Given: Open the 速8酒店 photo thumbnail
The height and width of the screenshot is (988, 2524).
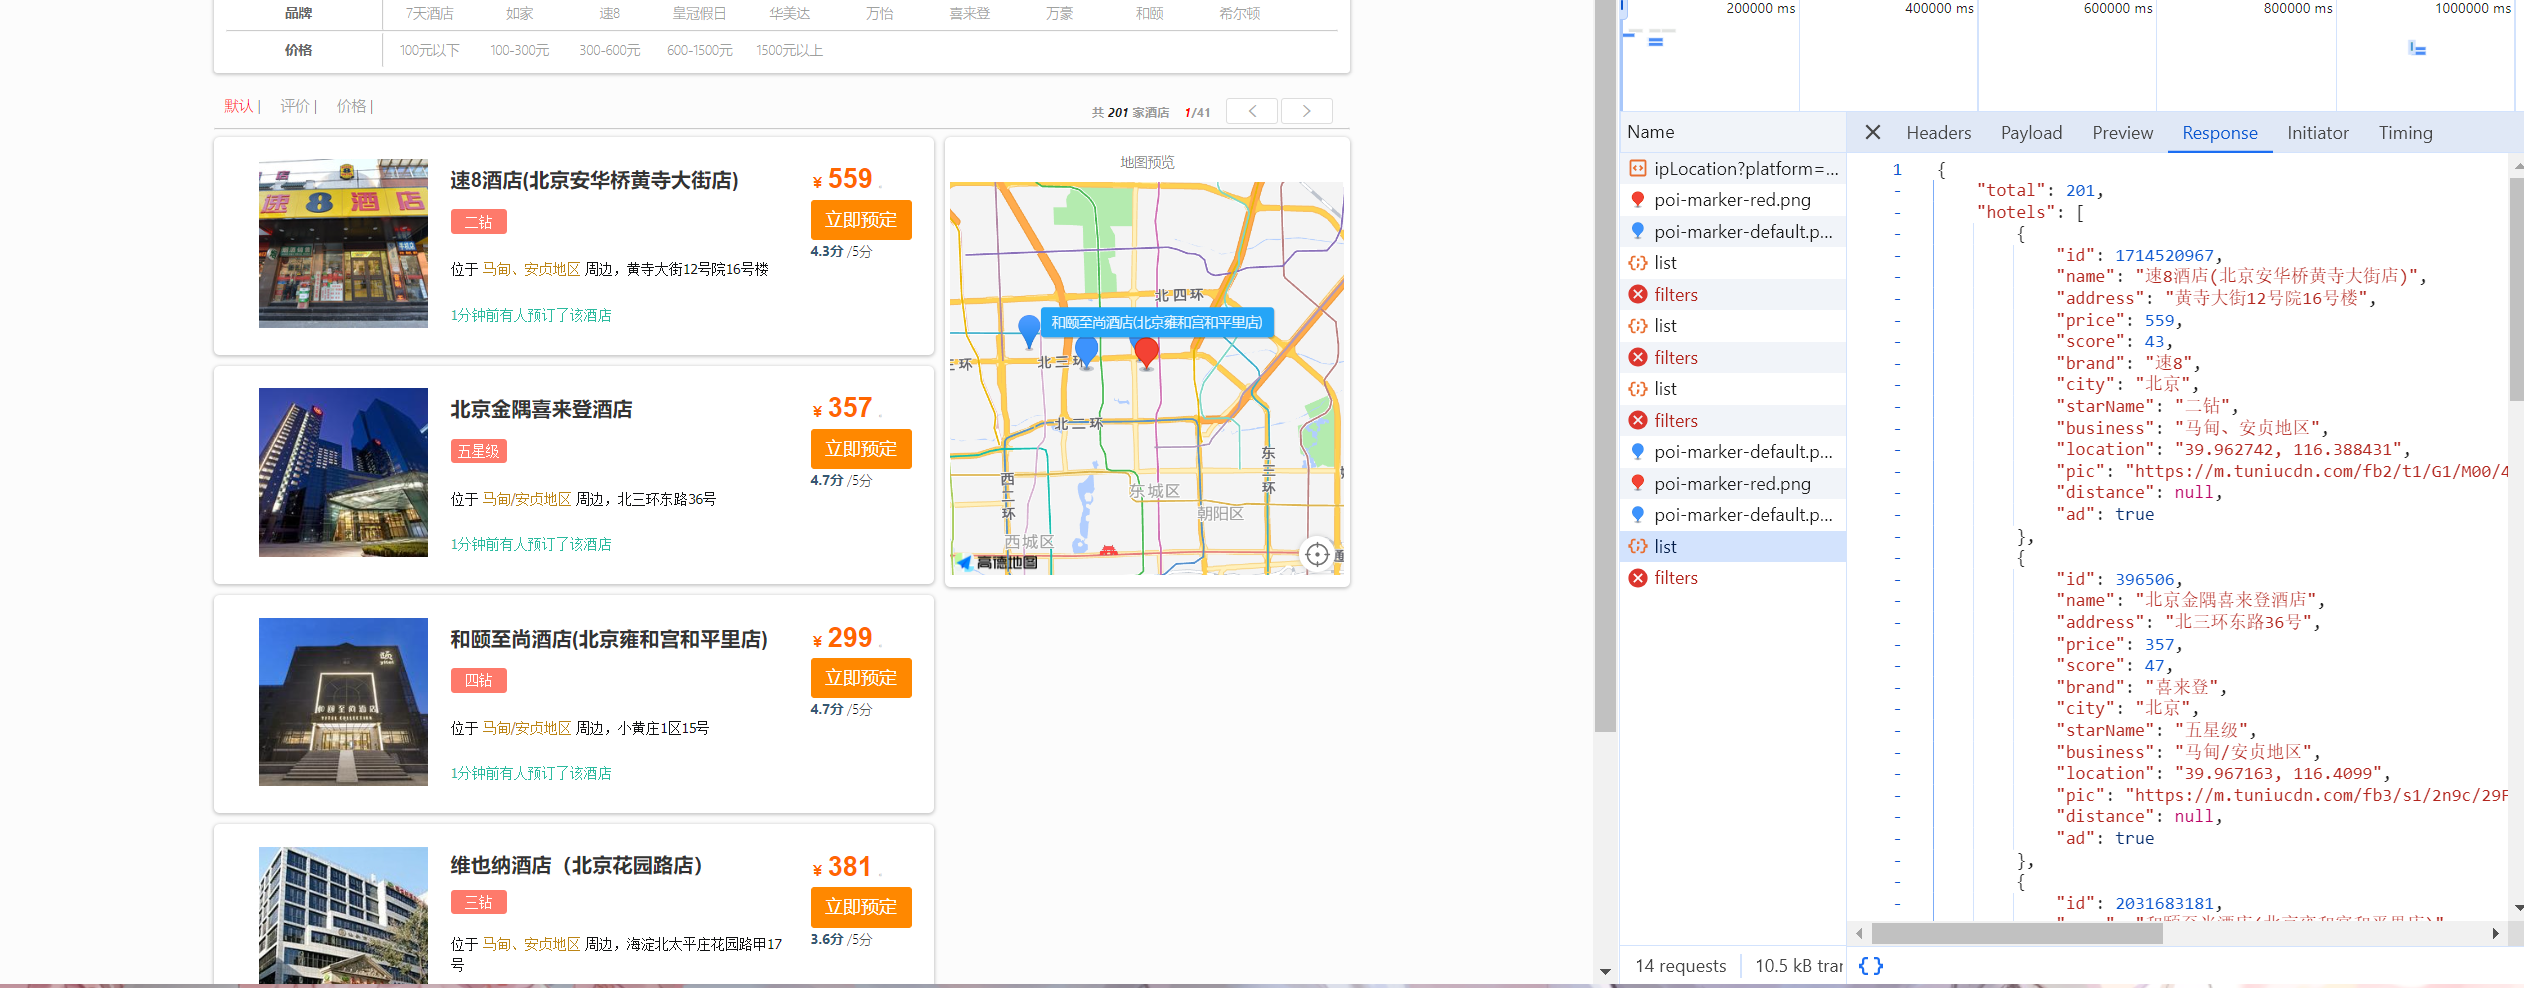Looking at the screenshot, I should tap(343, 243).
